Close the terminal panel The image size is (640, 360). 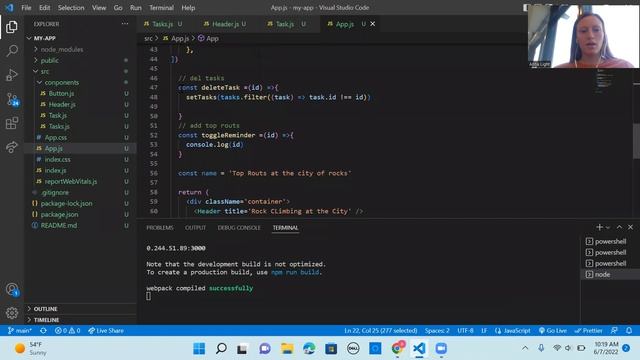[630, 227]
